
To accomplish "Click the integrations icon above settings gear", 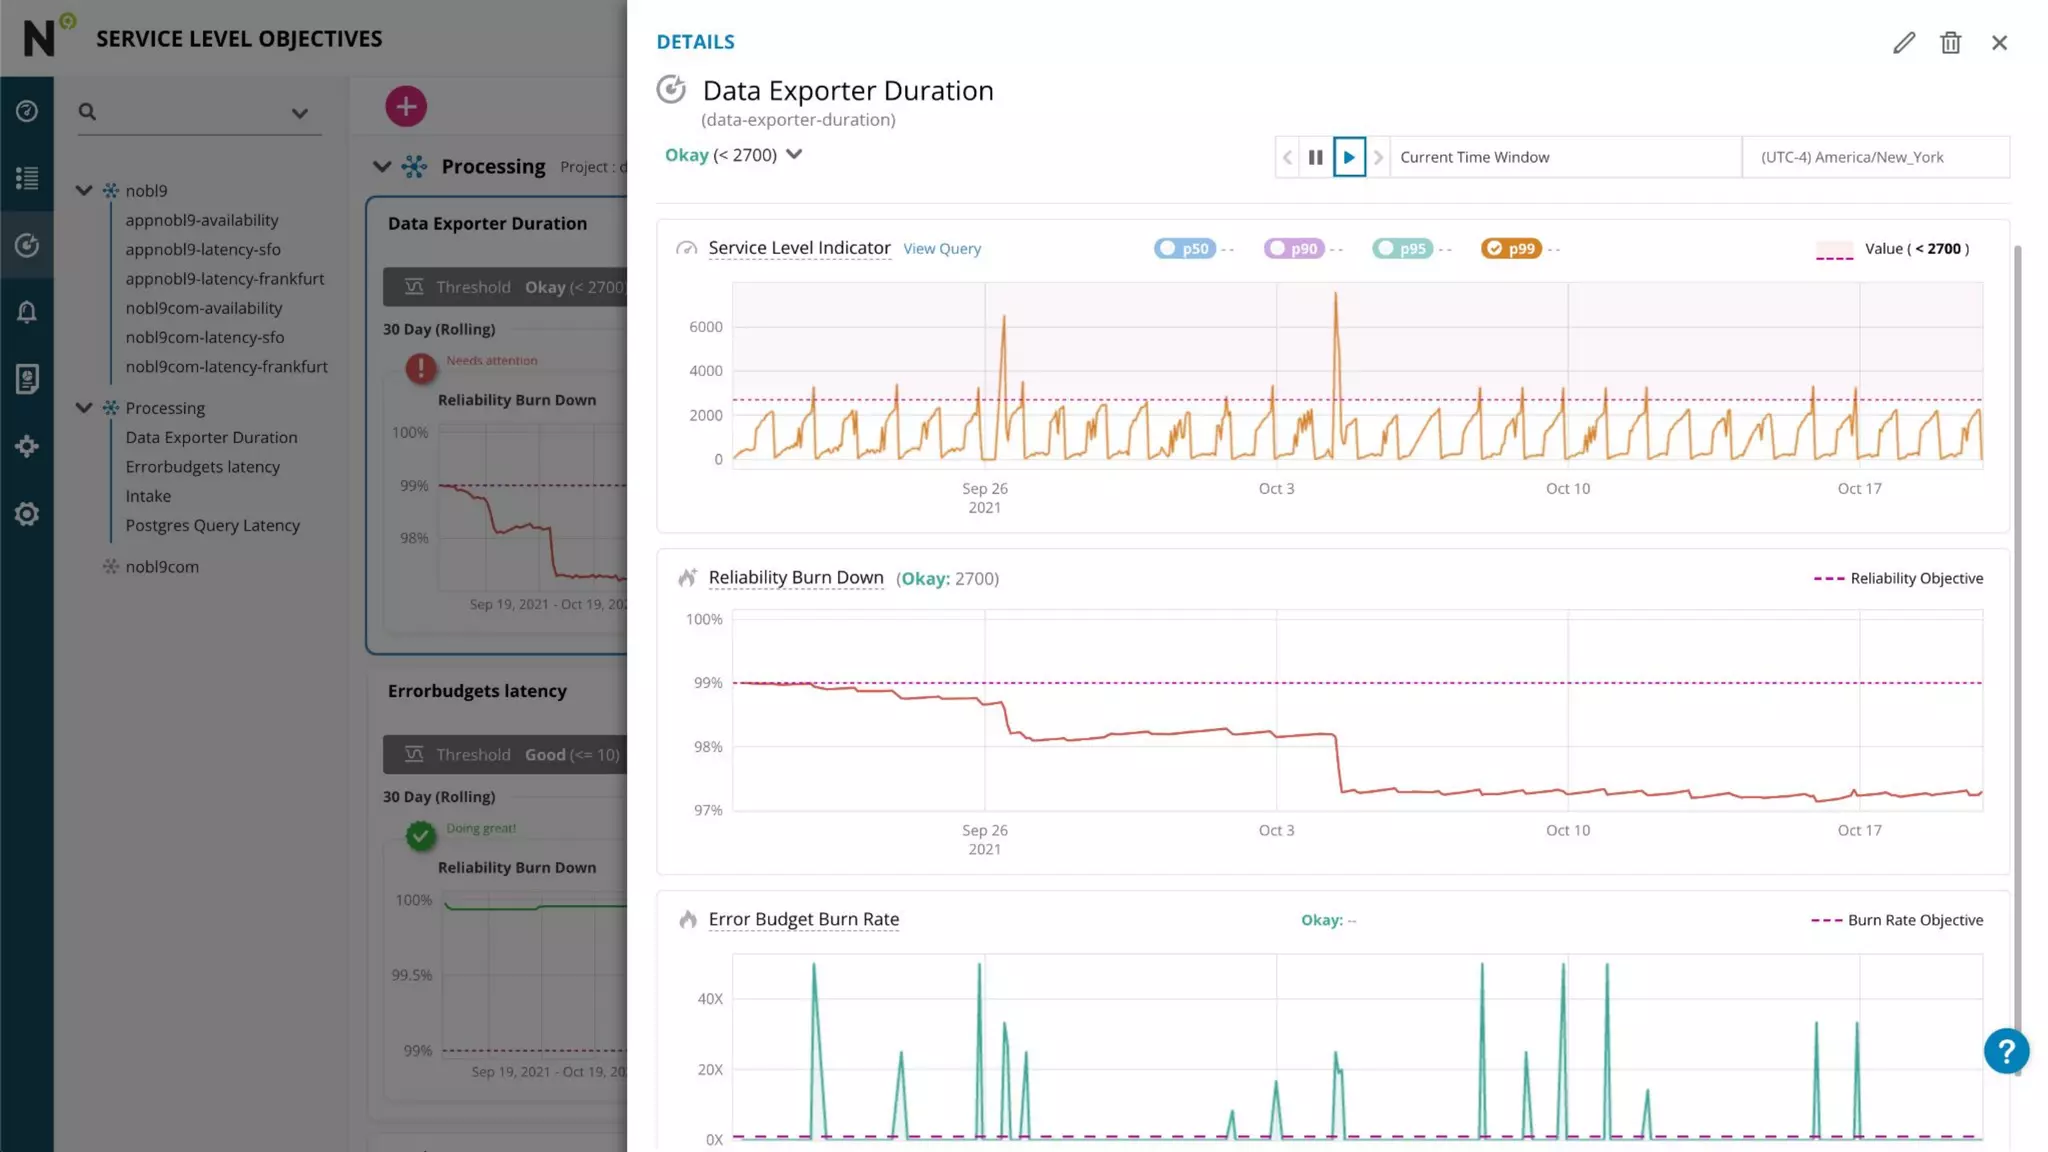I will point(27,446).
